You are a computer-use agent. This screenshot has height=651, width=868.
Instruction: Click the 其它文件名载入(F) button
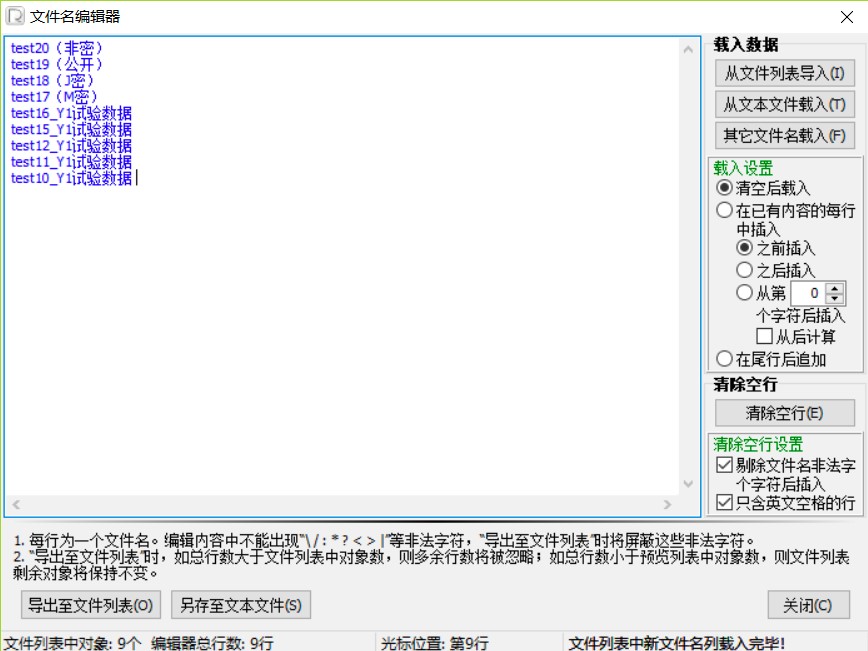pos(784,136)
